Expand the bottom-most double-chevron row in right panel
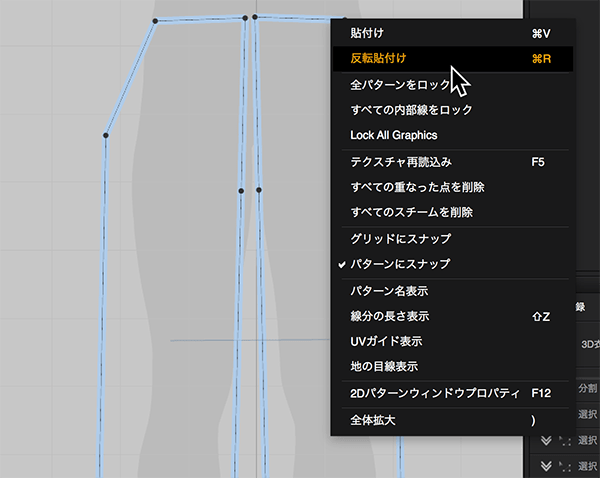This screenshot has height=478, width=600. click(x=546, y=465)
